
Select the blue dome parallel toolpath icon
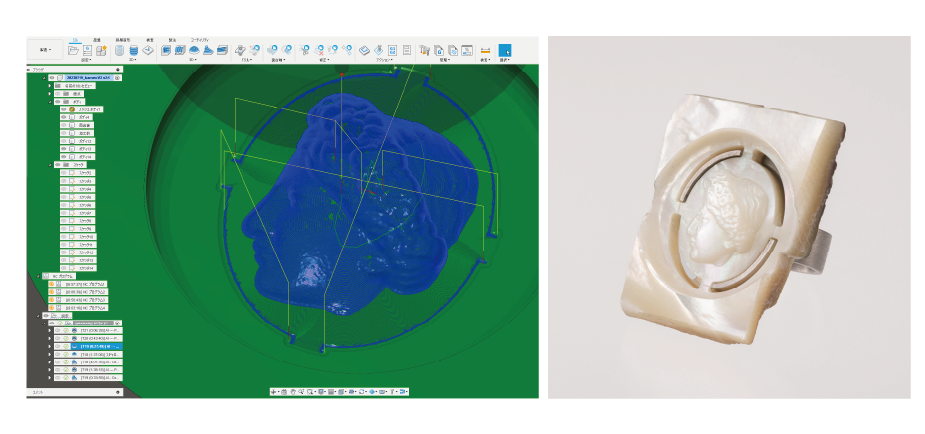[x=194, y=50]
